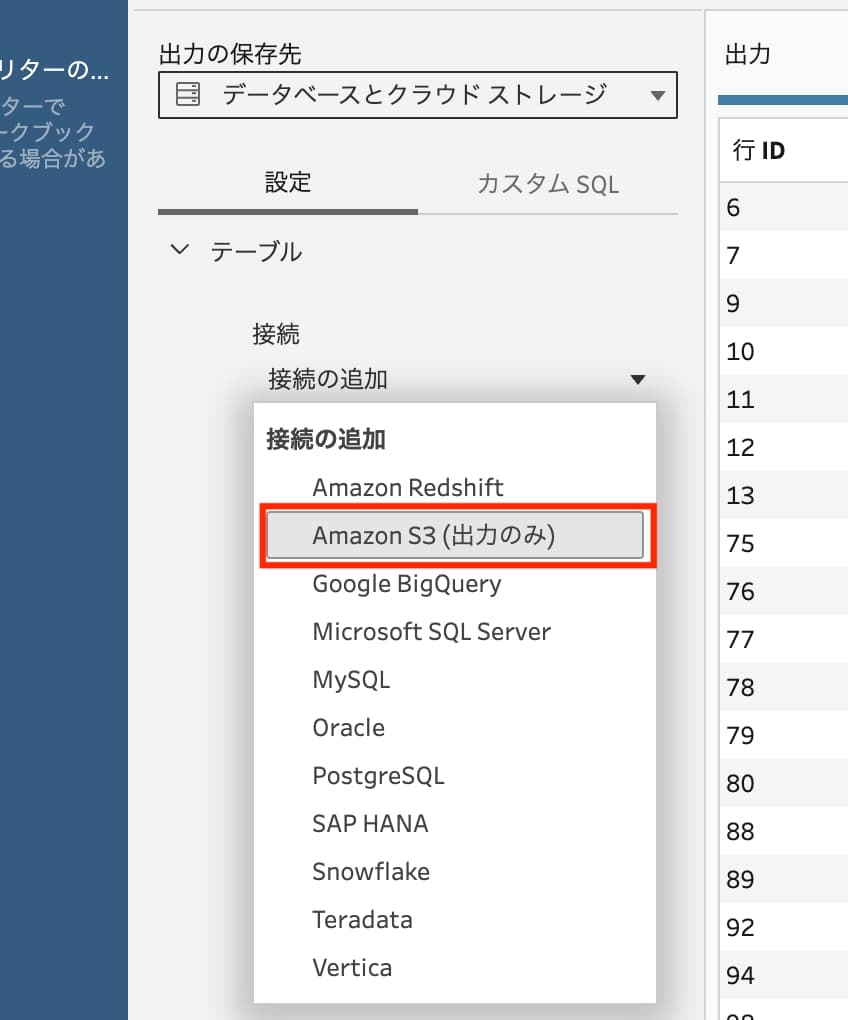Click the 出力 panel title

tap(747, 54)
